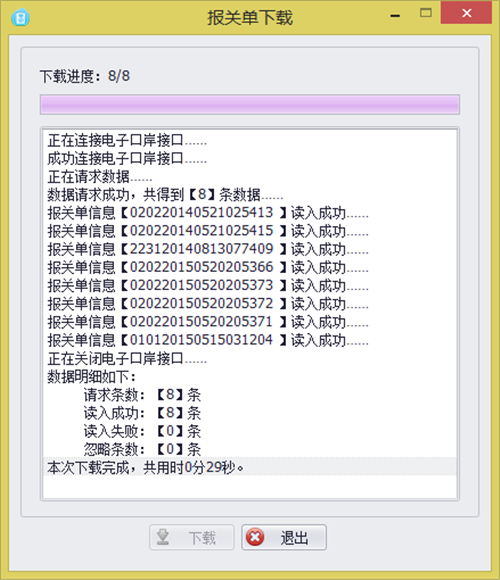The height and width of the screenshot is (580, 500).
Task: Select log entry 020220140521025415
Action: (208, 231)
